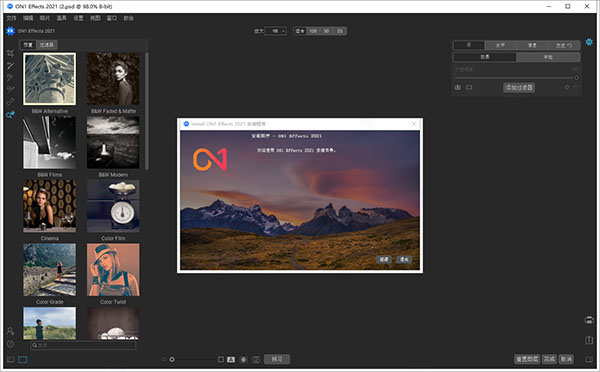The height and width of the screenshot is (372, 600).
Task: Set zoom to 50 preset
Action: 326,31
